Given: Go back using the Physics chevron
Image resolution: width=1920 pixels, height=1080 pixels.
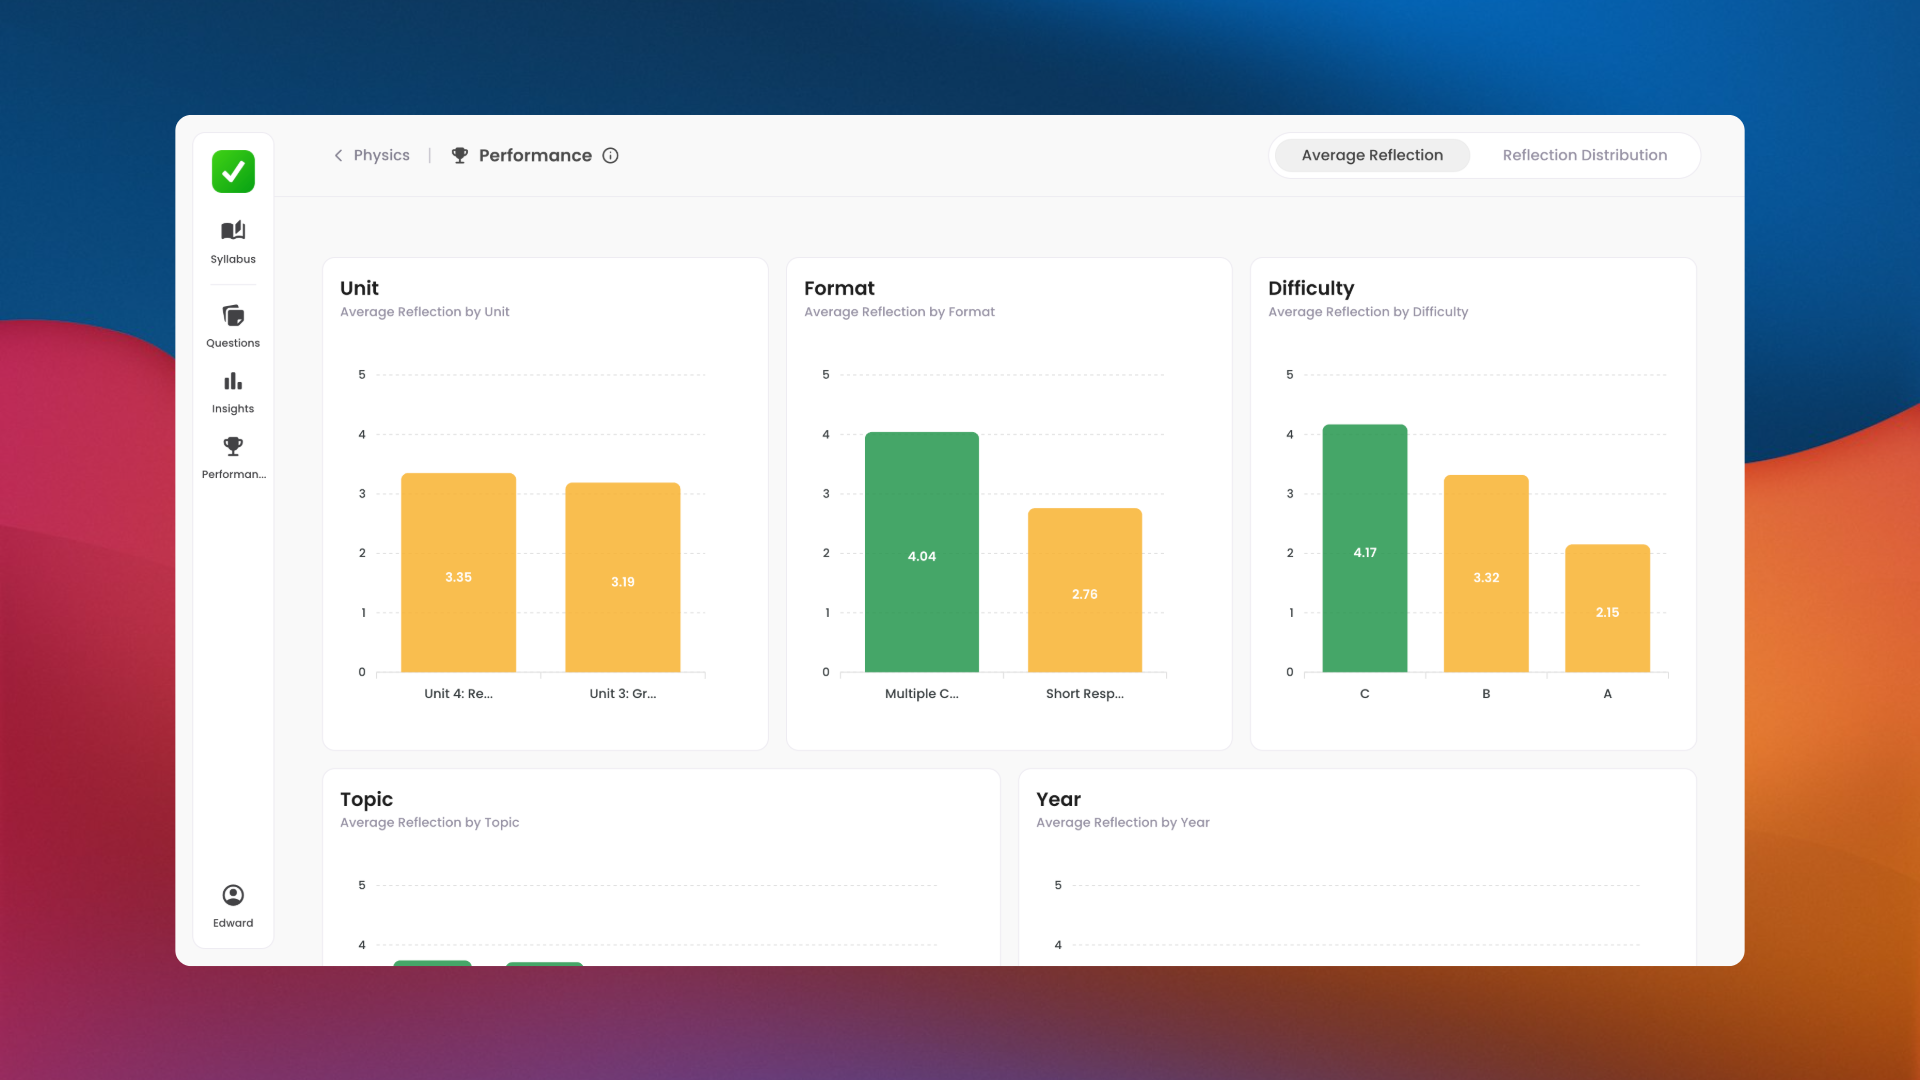Looking at the screenshot, I should pyautogui.click(x=338, y=155).
